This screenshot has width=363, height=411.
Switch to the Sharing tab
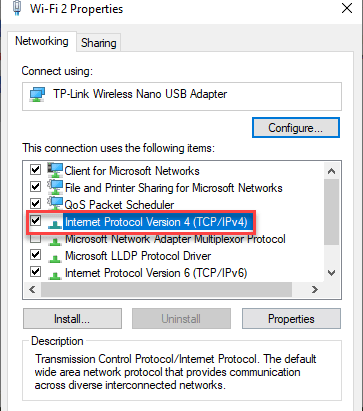[x=99, y=43]
